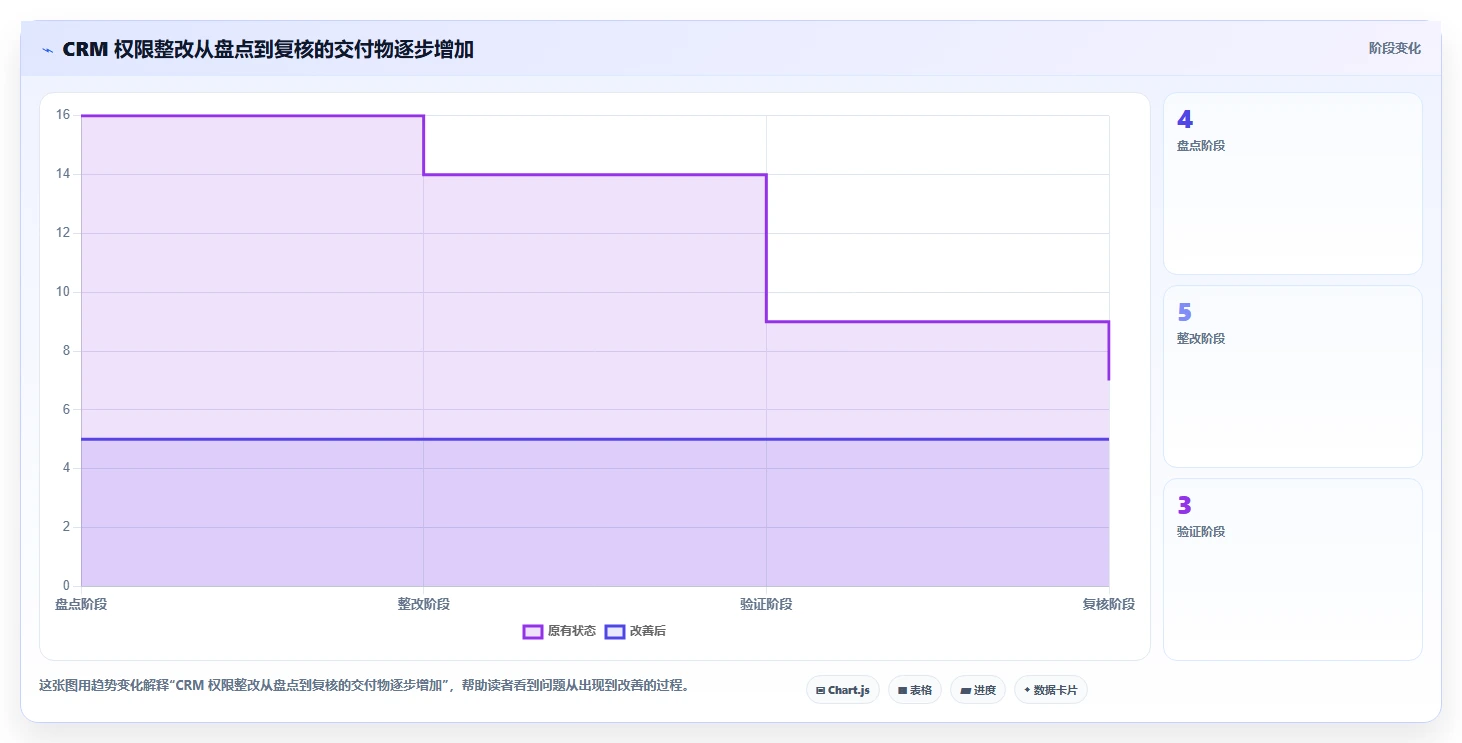
Task: Click the icon inside the Chart.js tag
Action: tap(820, 690)
